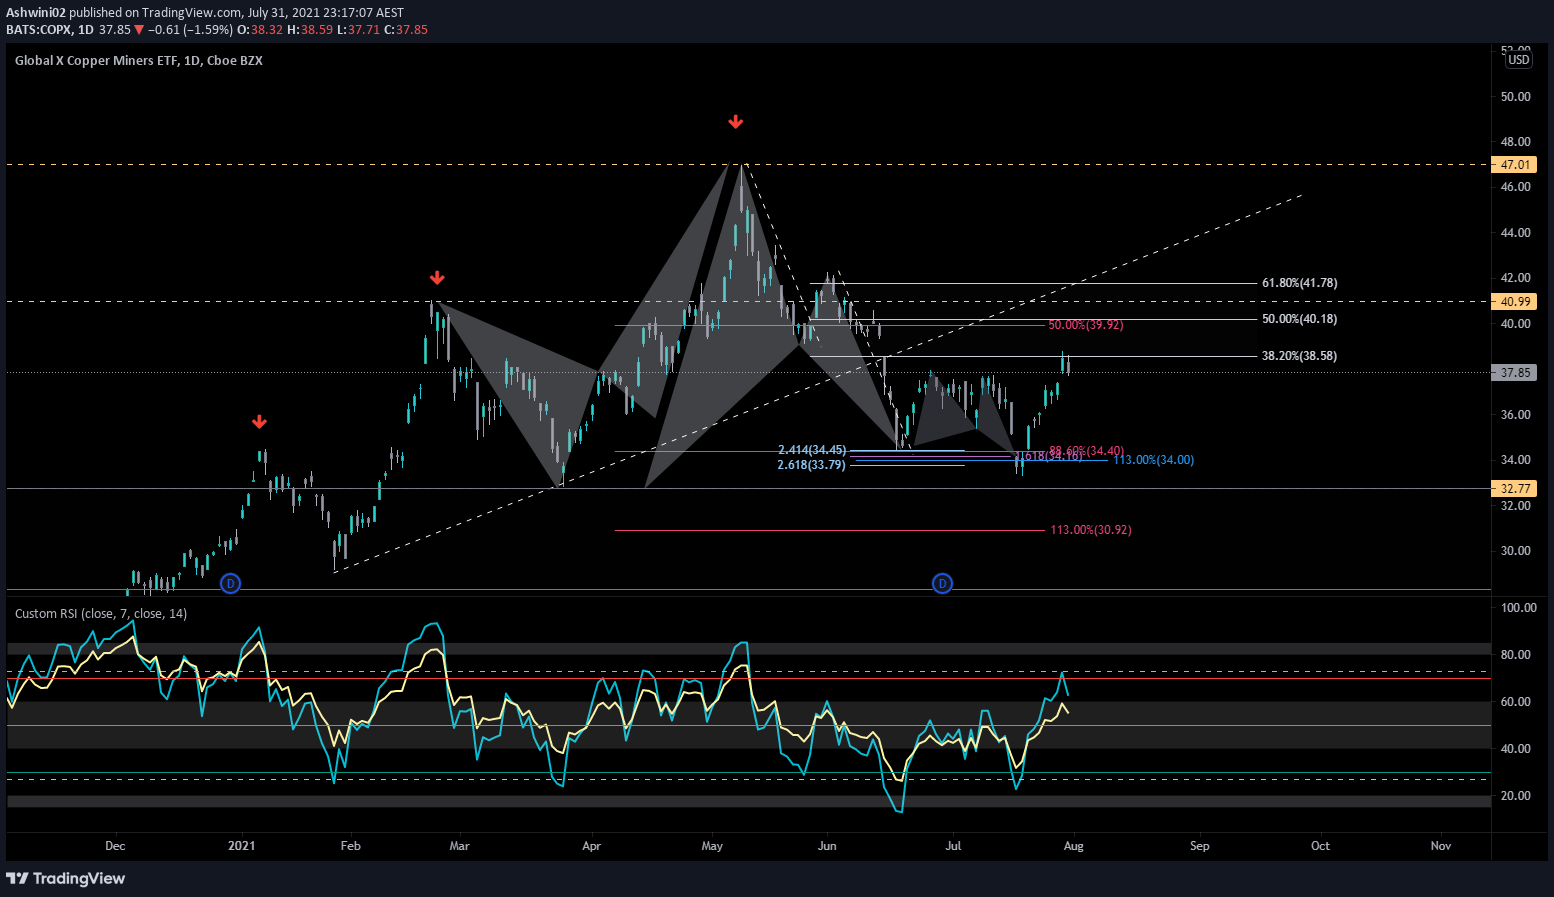Viewport: 1554px width, 897px height.
Task: Click the Custom RSI indicator legend
Action: 101,613
